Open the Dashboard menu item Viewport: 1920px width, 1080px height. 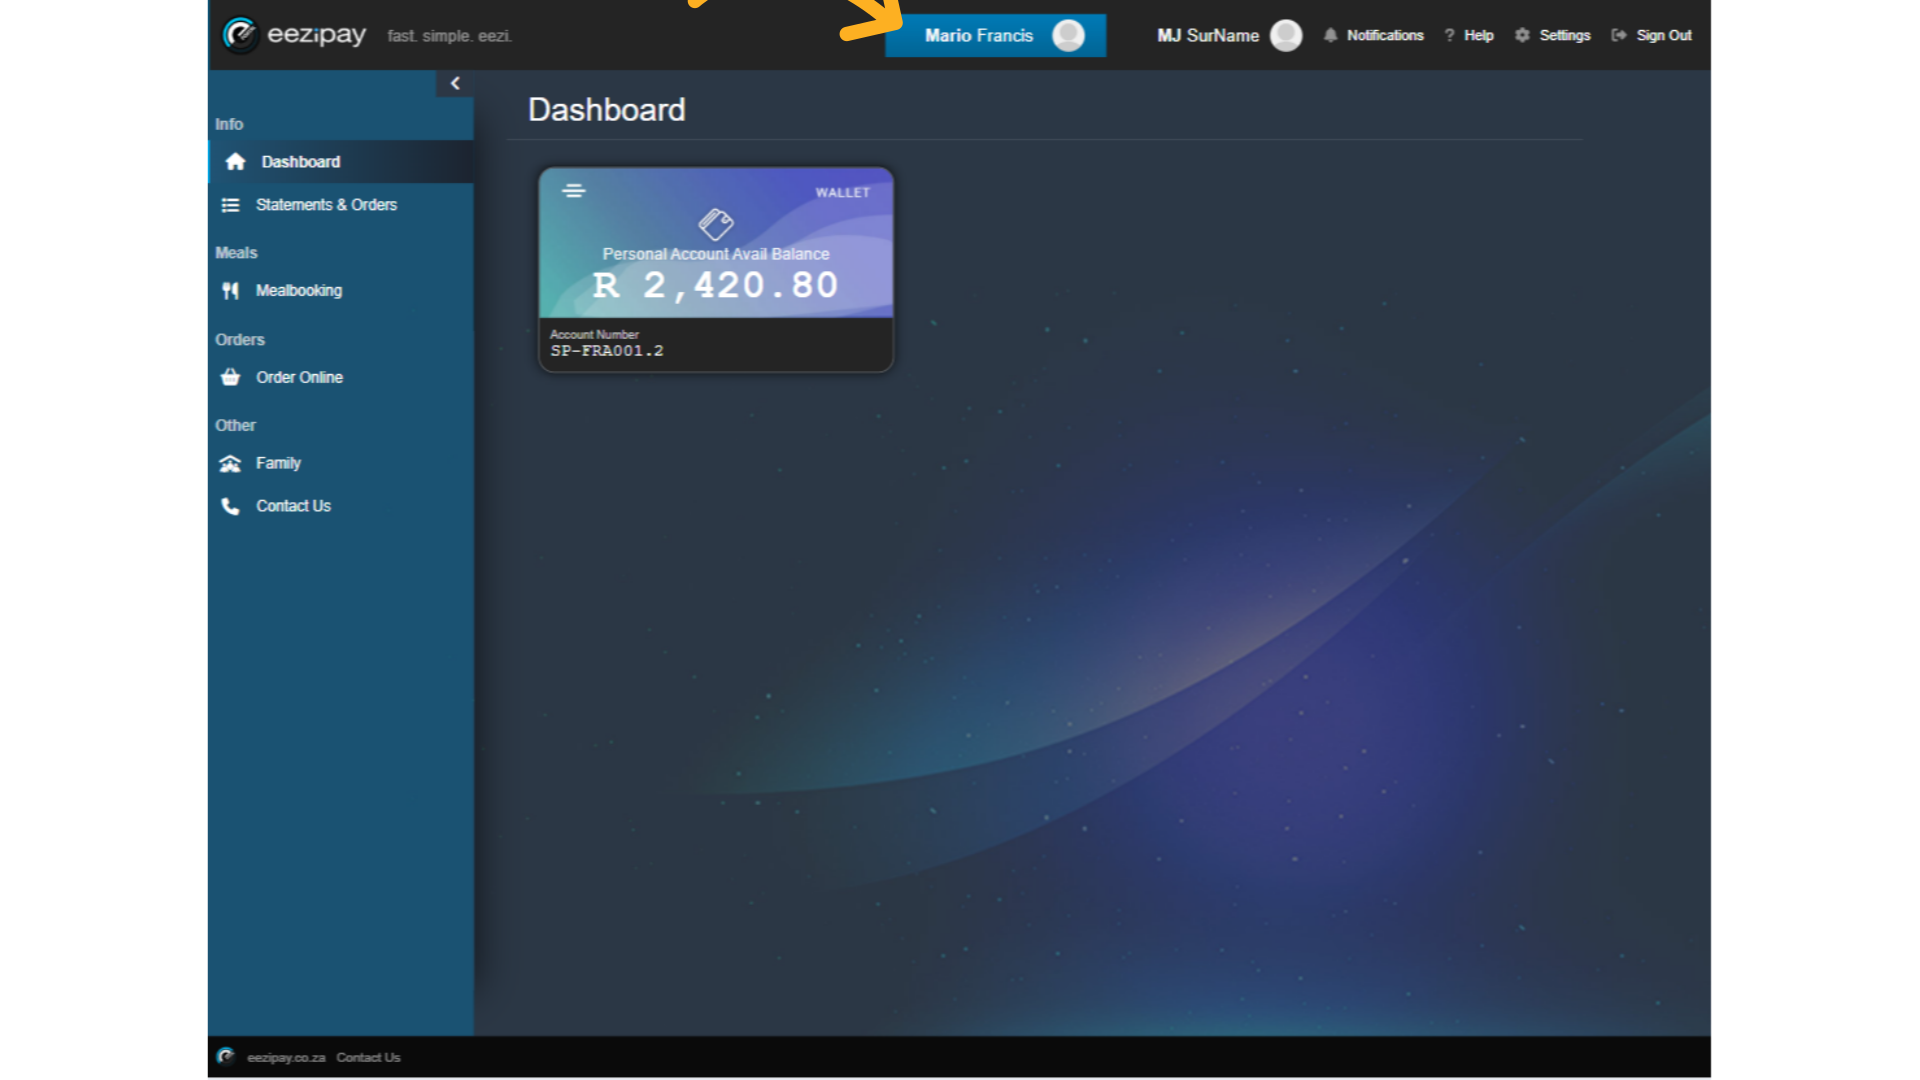[x=341, y=162]
